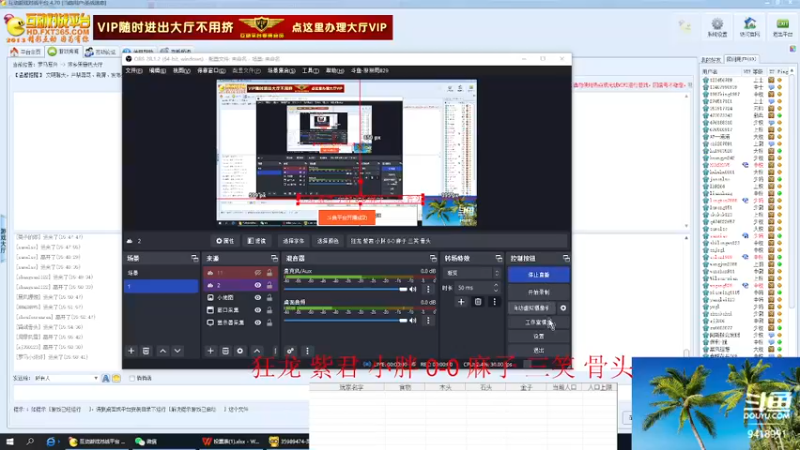
Task: Open source properties gear in Sources toolbar
Action: click(x=240, y=351)
